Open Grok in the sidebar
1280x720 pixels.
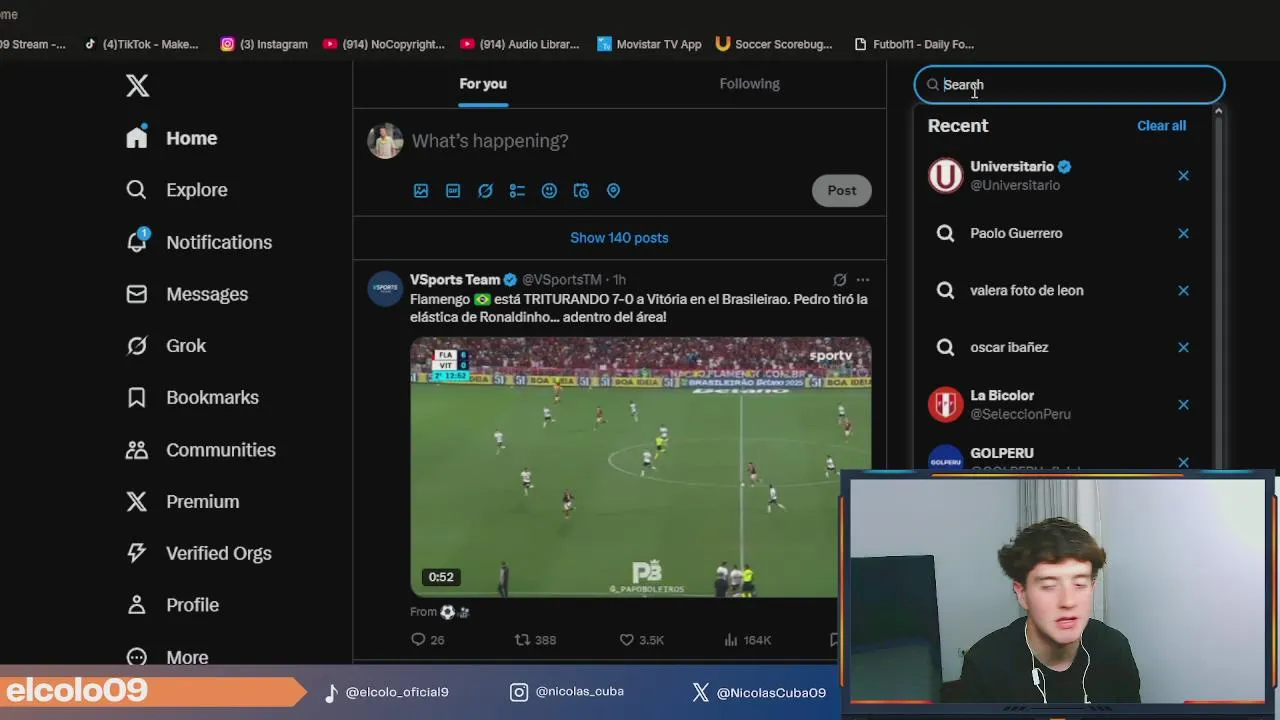166,346
